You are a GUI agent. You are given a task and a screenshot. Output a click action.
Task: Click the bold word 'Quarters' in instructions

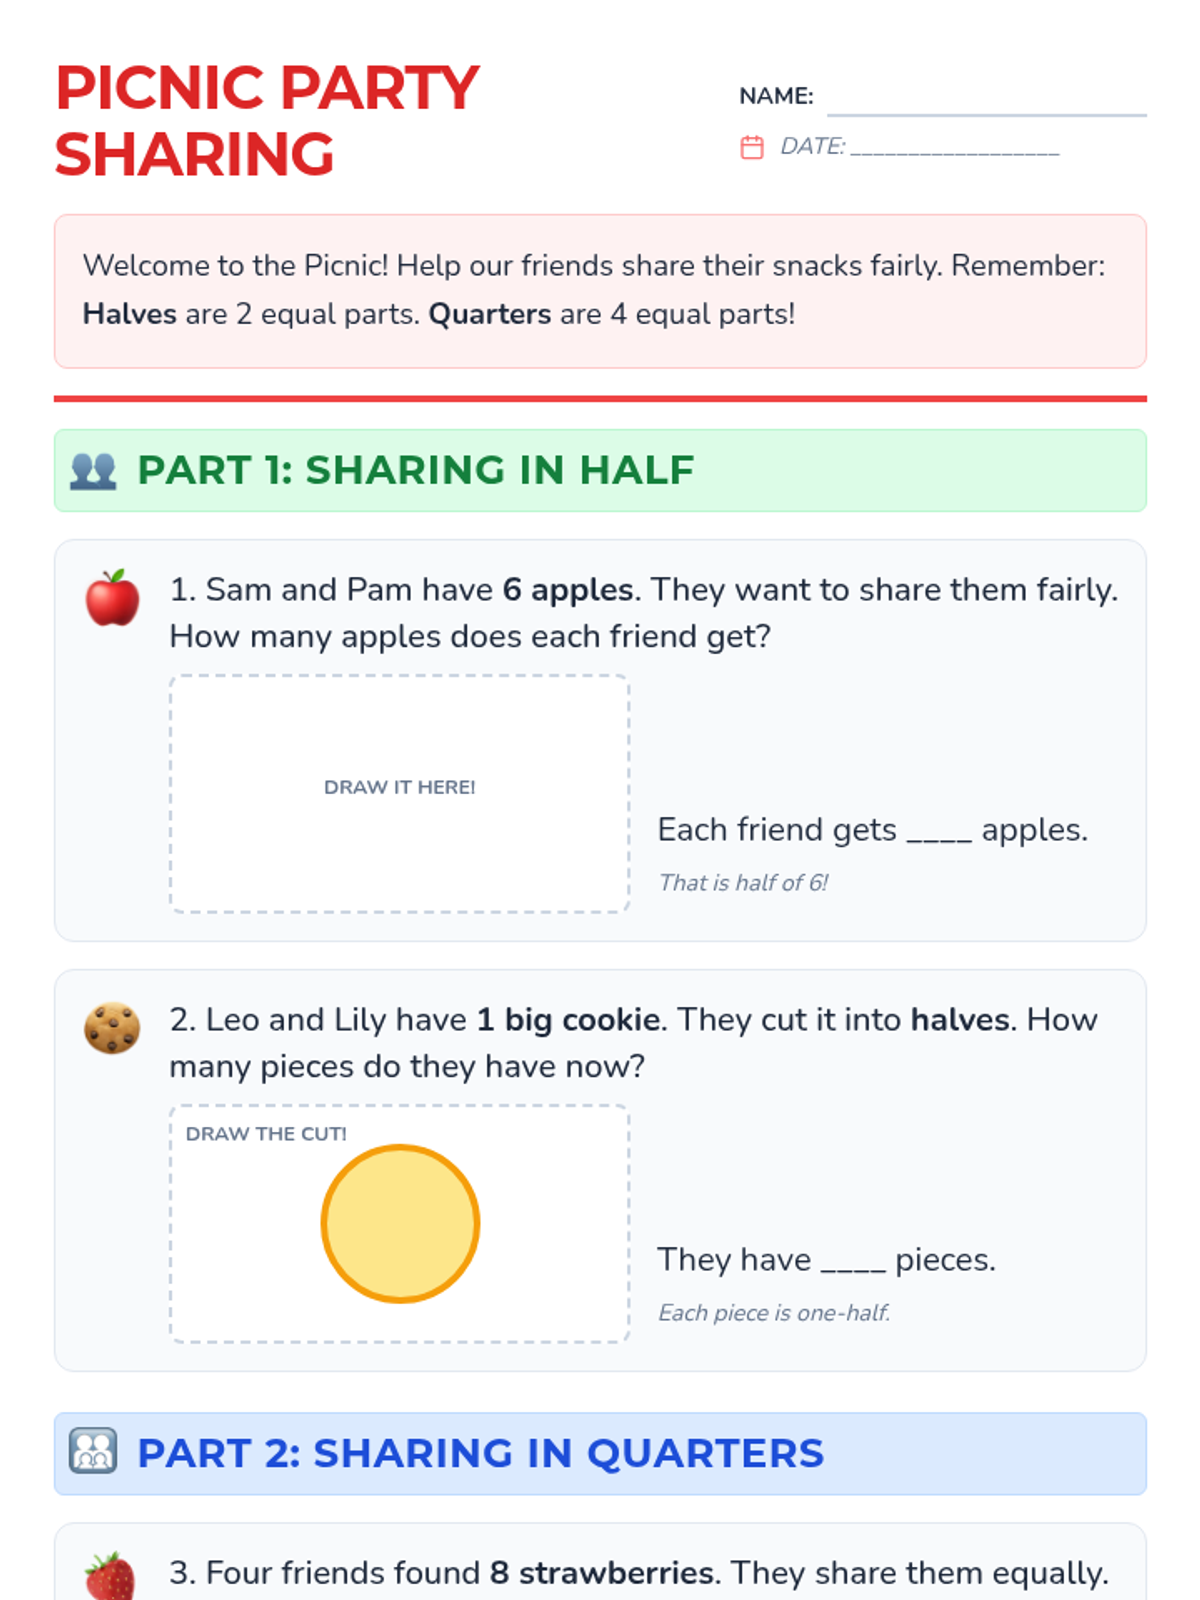click(490, 314)
